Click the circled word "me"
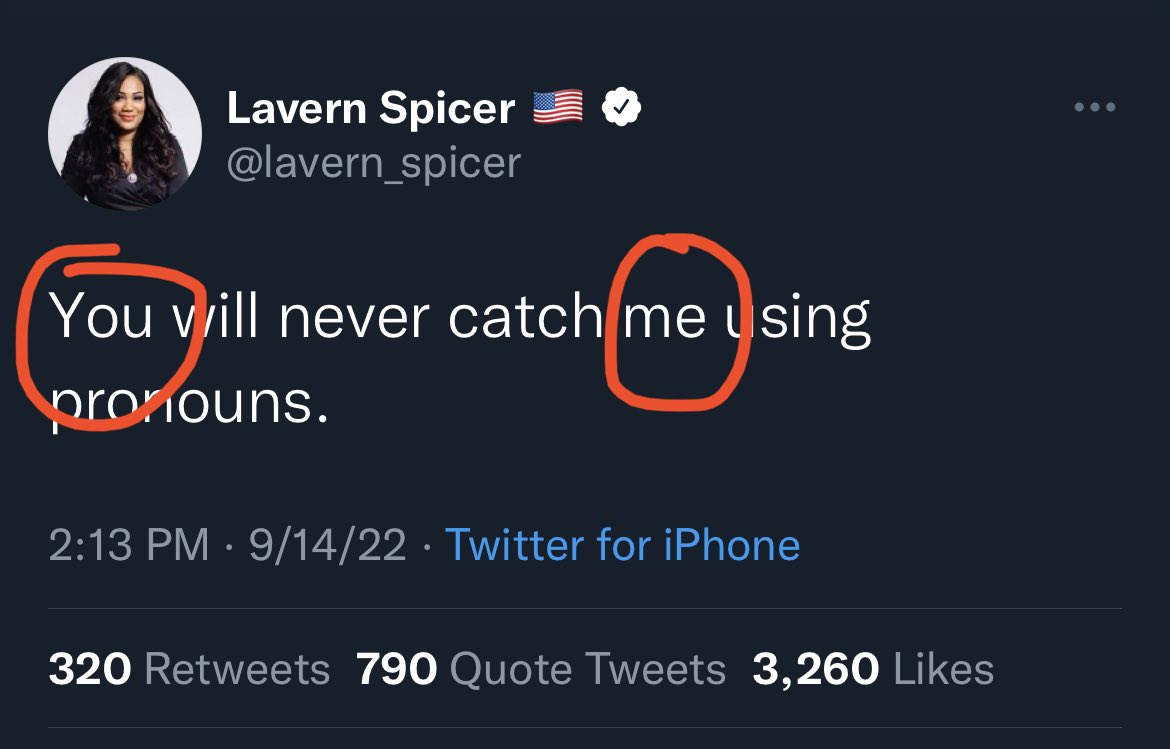The width and height of the screenshot is (1170, 749). point(665,317)
